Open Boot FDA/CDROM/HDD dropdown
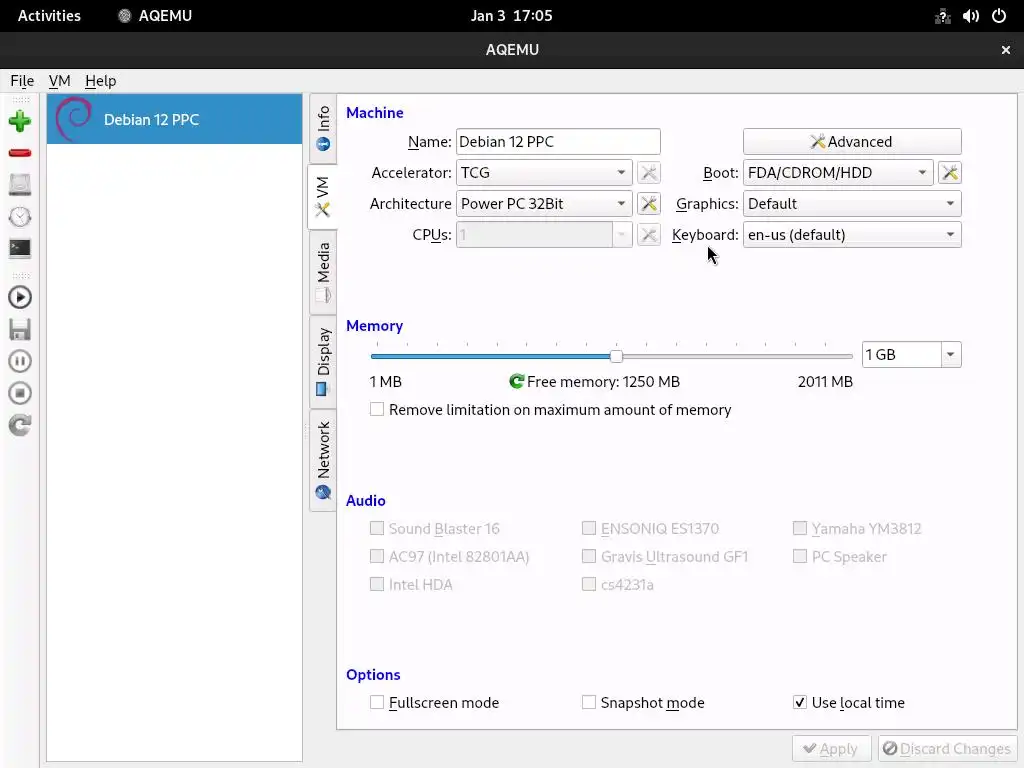Image resolution: width=1024 pixels, height=768 pixels. [x=838, y=173]
